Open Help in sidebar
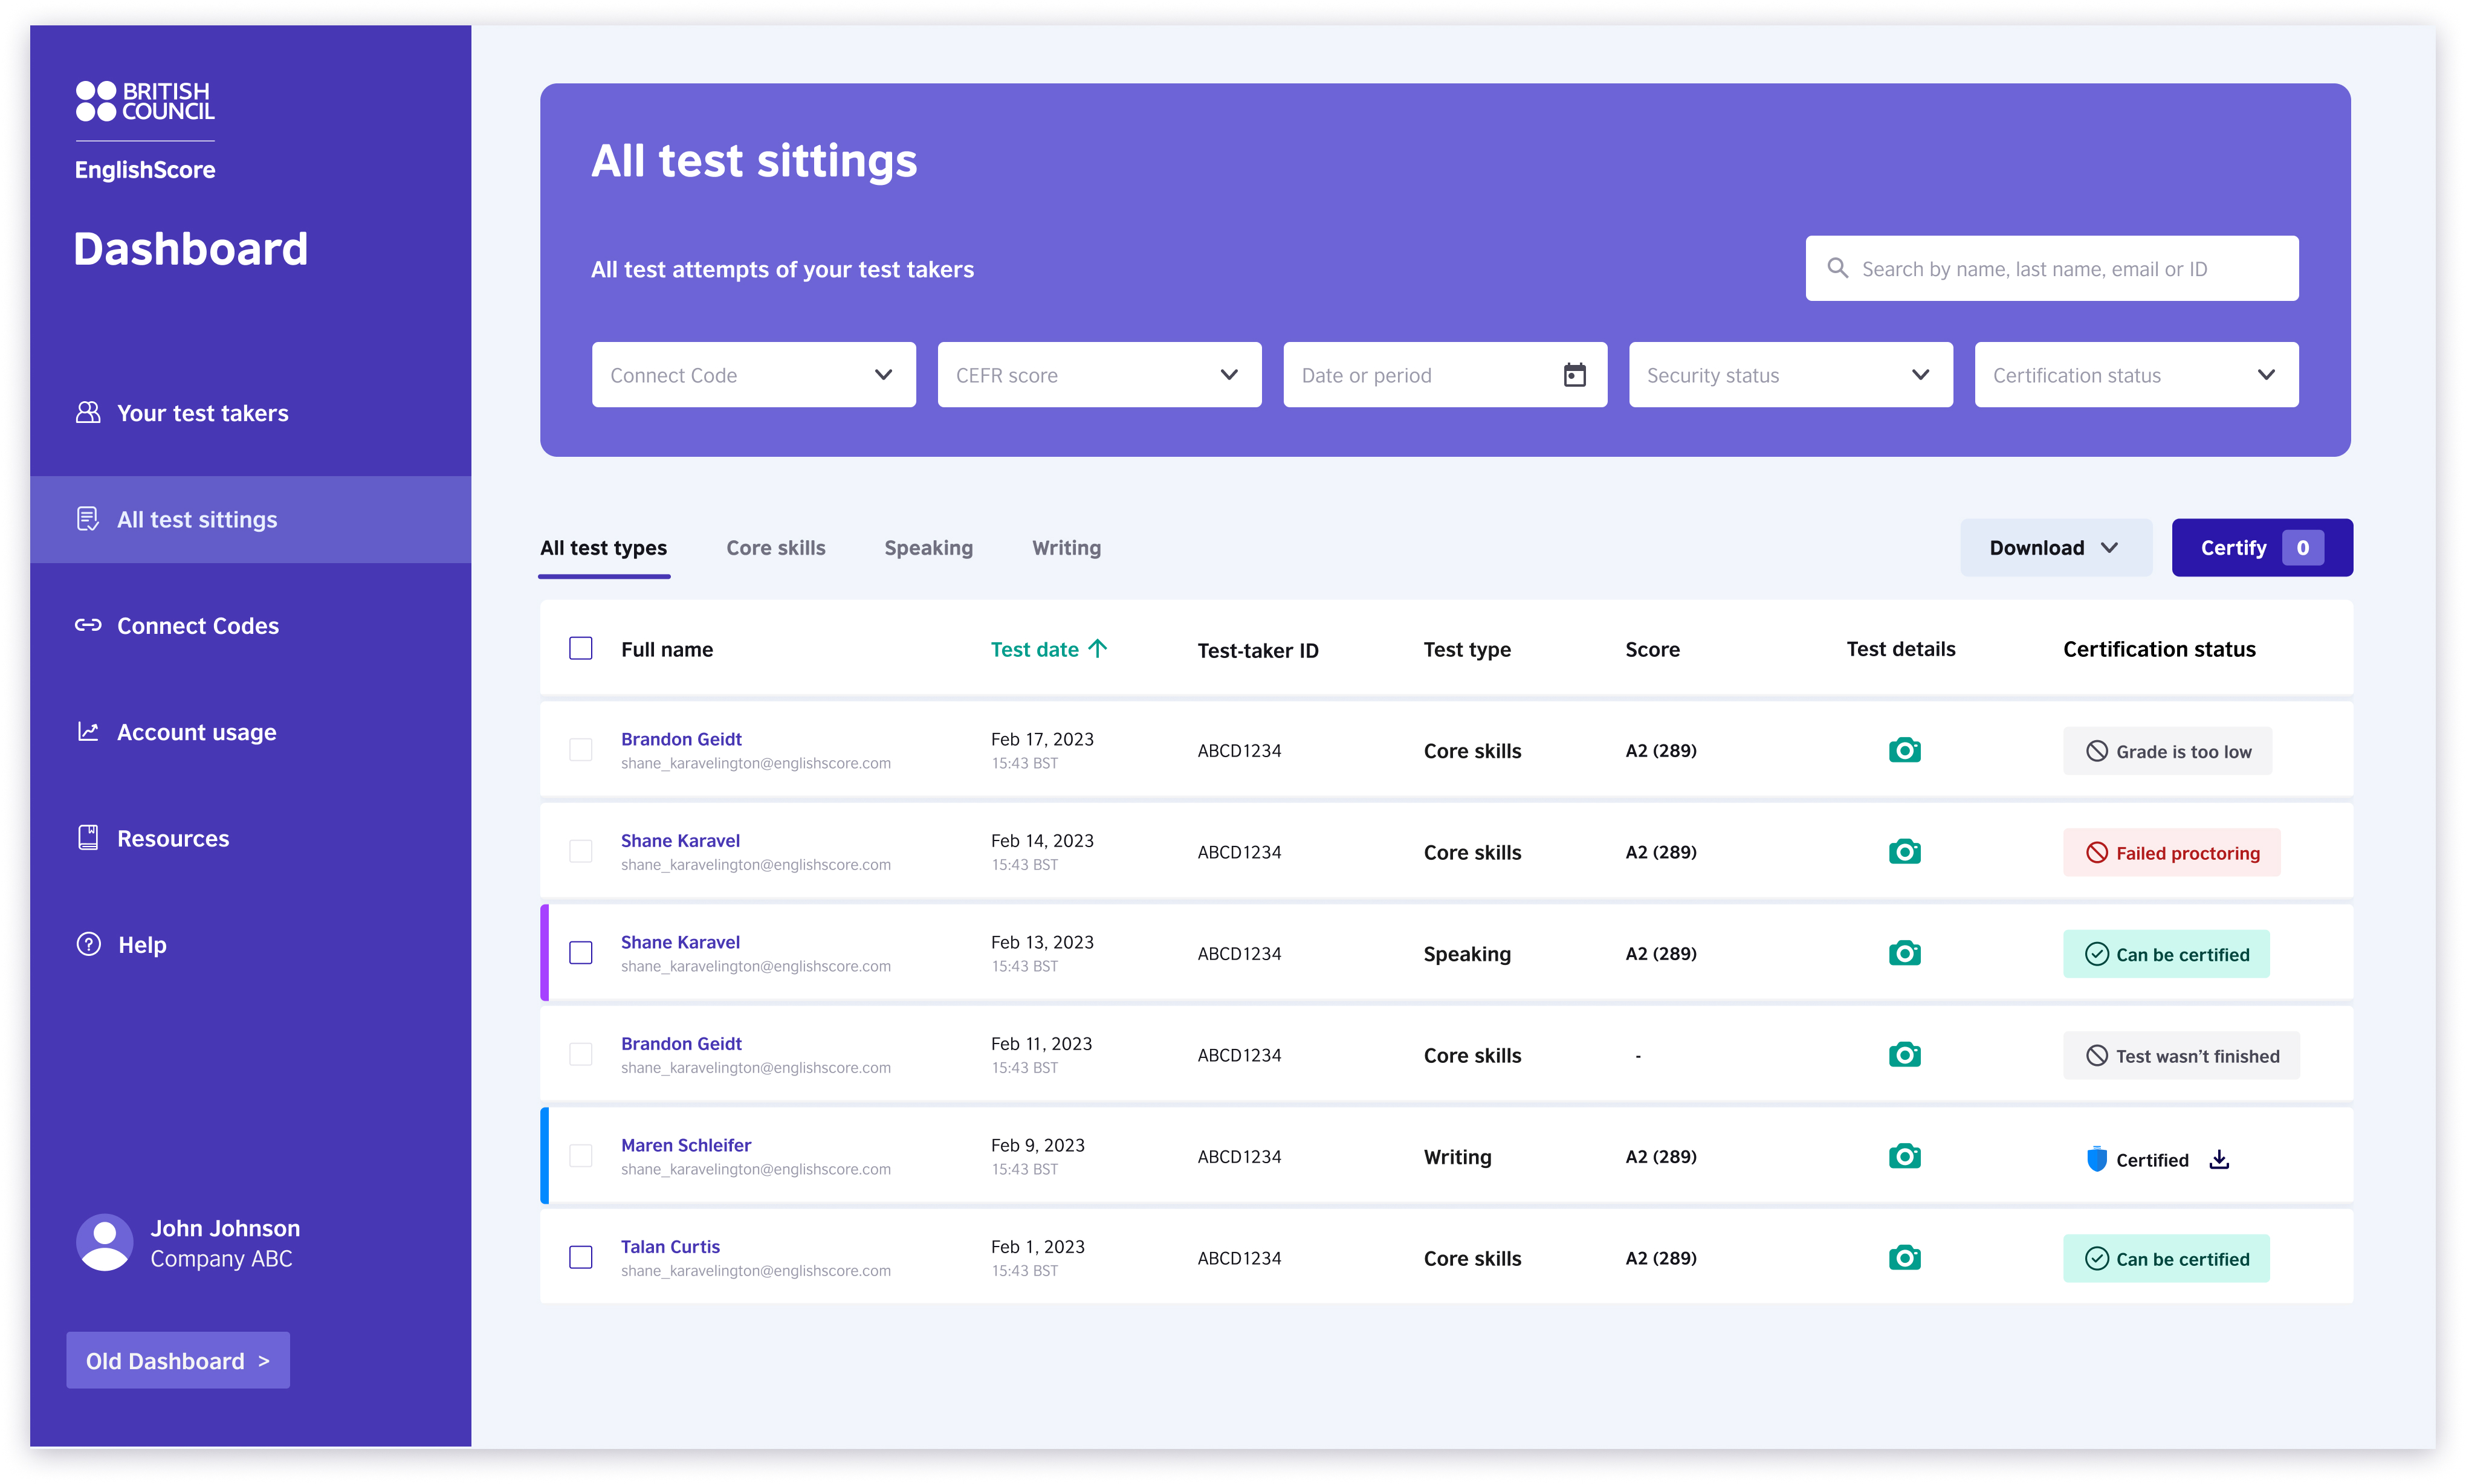This screenshot has width=2466, height=1484. click(250, 944)
